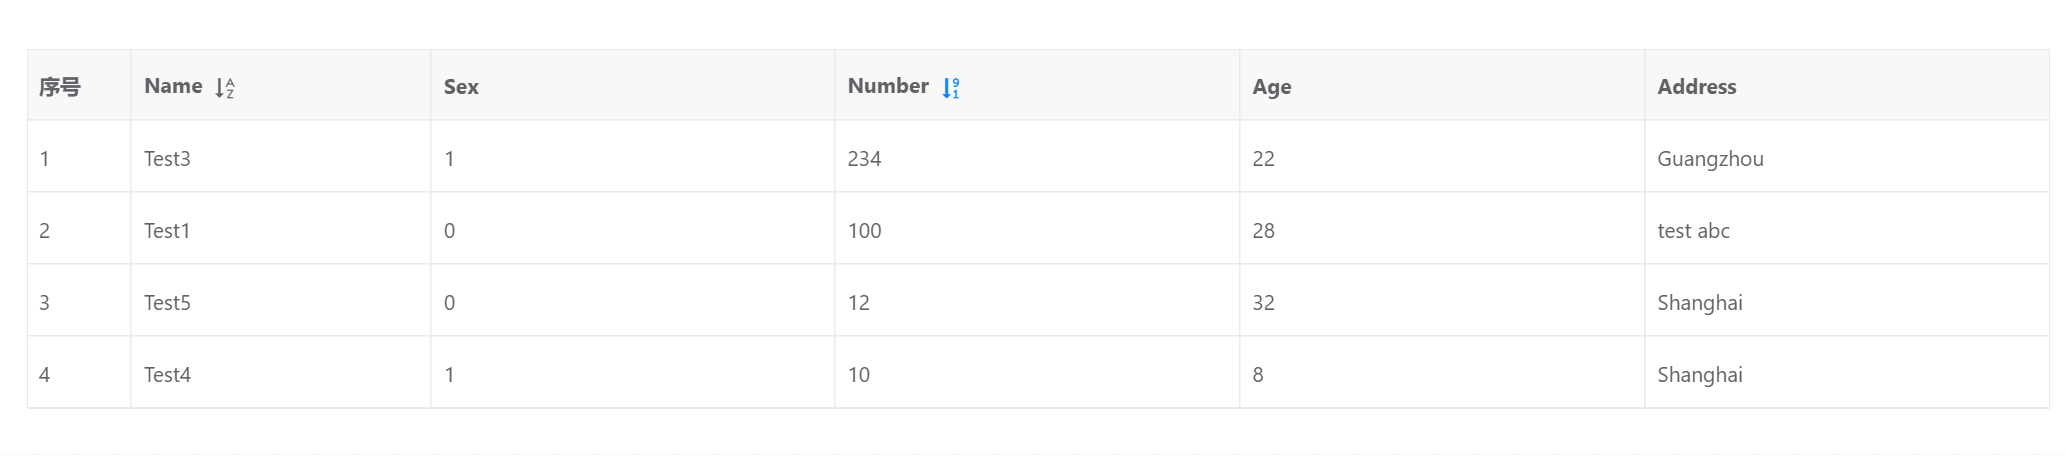The width and height of the screenshot is (2066, 457).
Task: Click the Number column sort icon
Action: (951, 88)
